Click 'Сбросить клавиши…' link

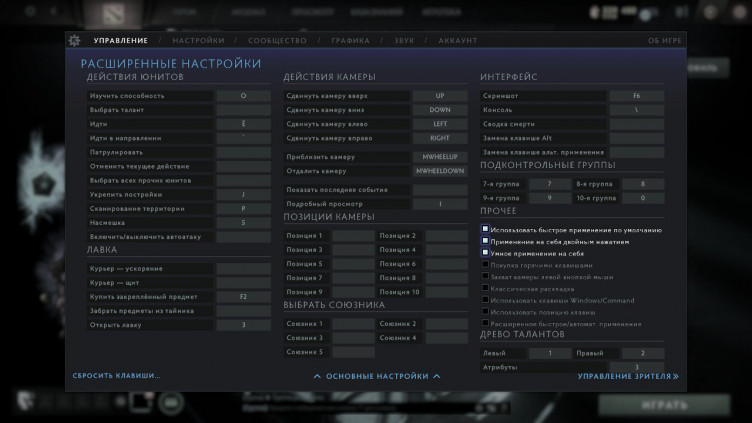tap(116, 376)
